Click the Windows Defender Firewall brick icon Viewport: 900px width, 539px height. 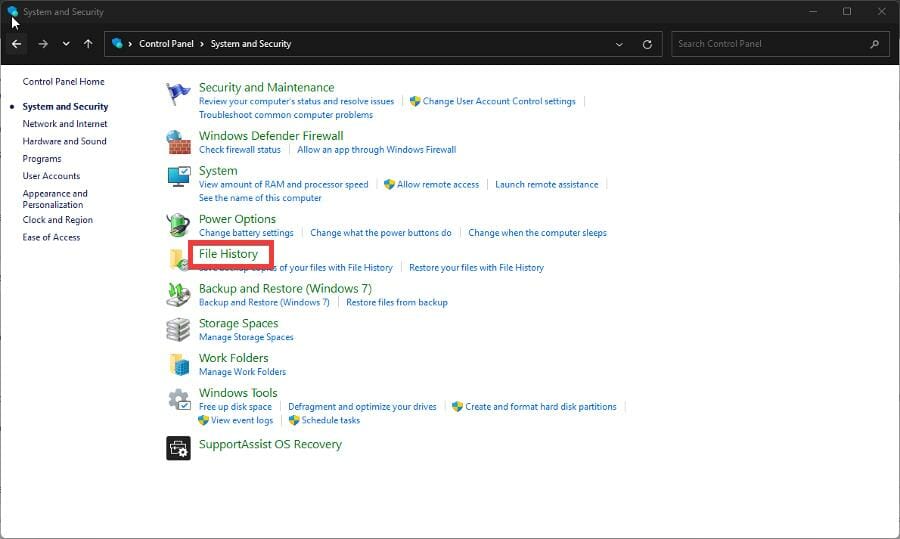coord(178,142)
